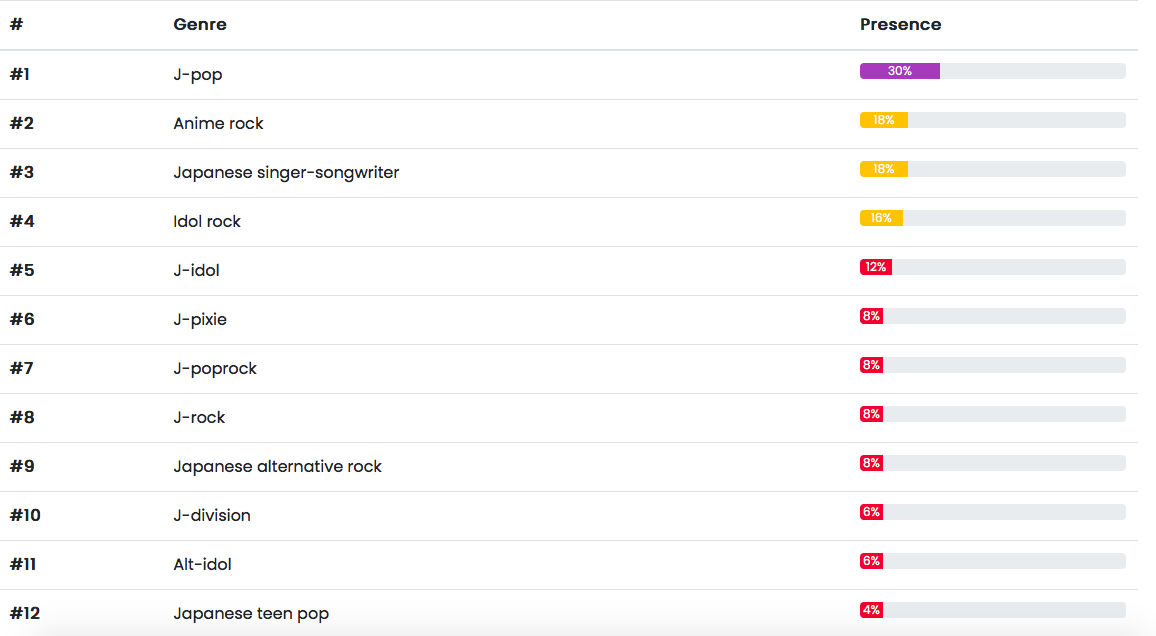Click the # column header
The image size is (1156, 636).
coord(16,24)
